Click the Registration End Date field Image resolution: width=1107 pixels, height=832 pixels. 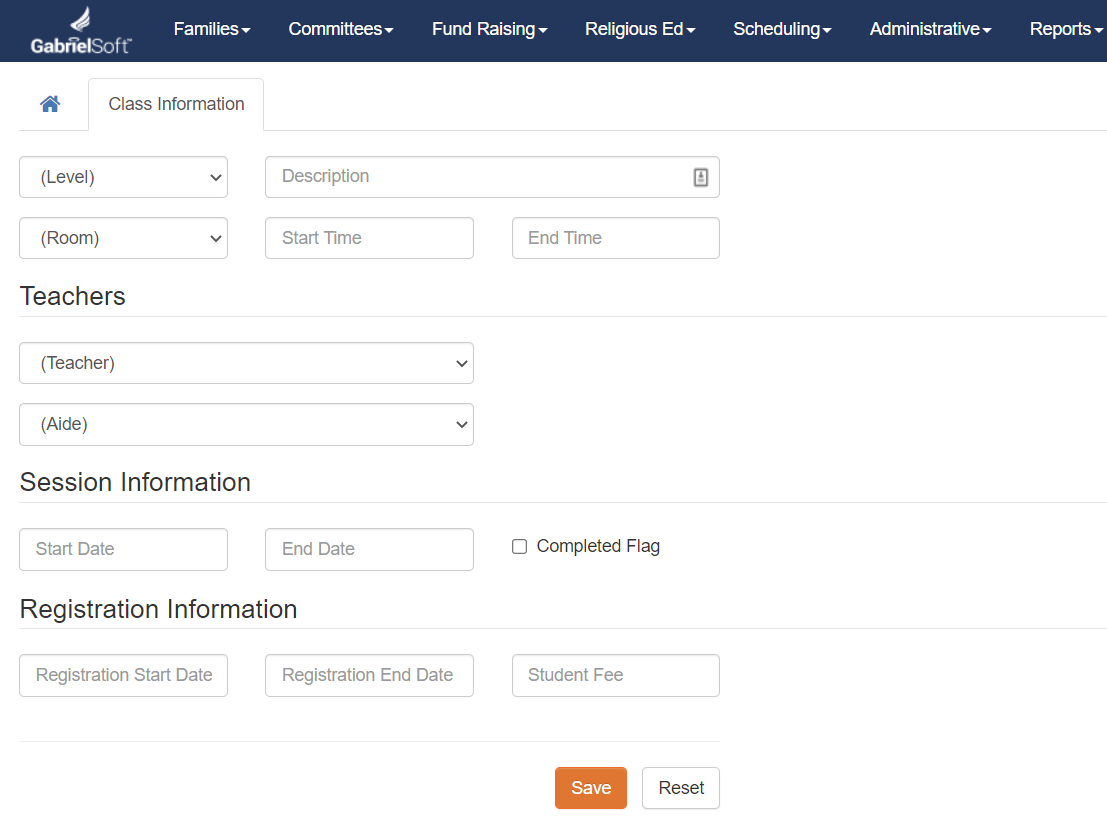tap(369, 675)
